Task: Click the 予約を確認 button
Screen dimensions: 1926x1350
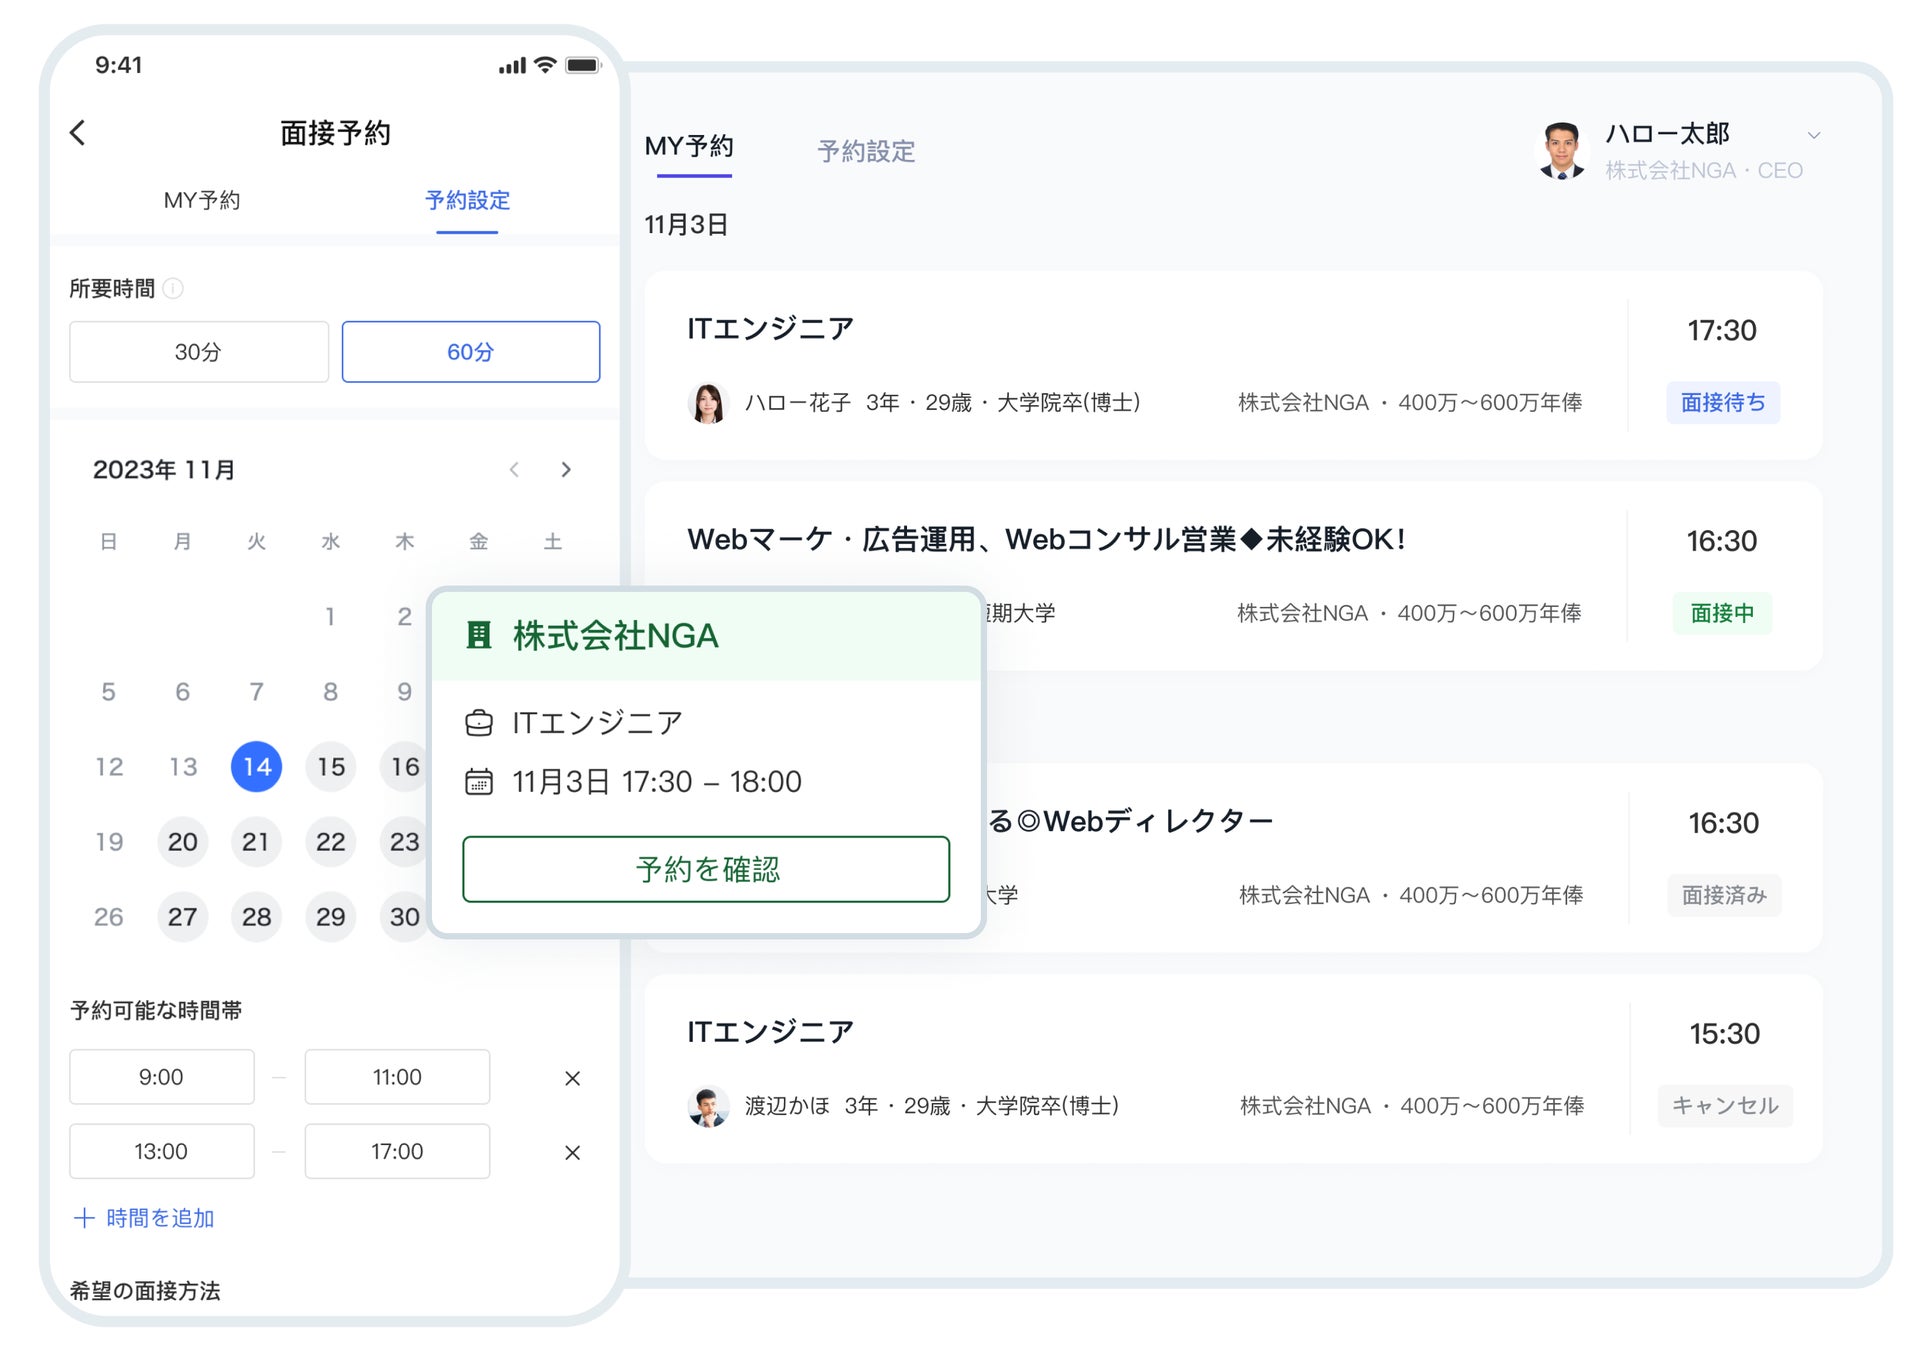Action: click(706, 869)
